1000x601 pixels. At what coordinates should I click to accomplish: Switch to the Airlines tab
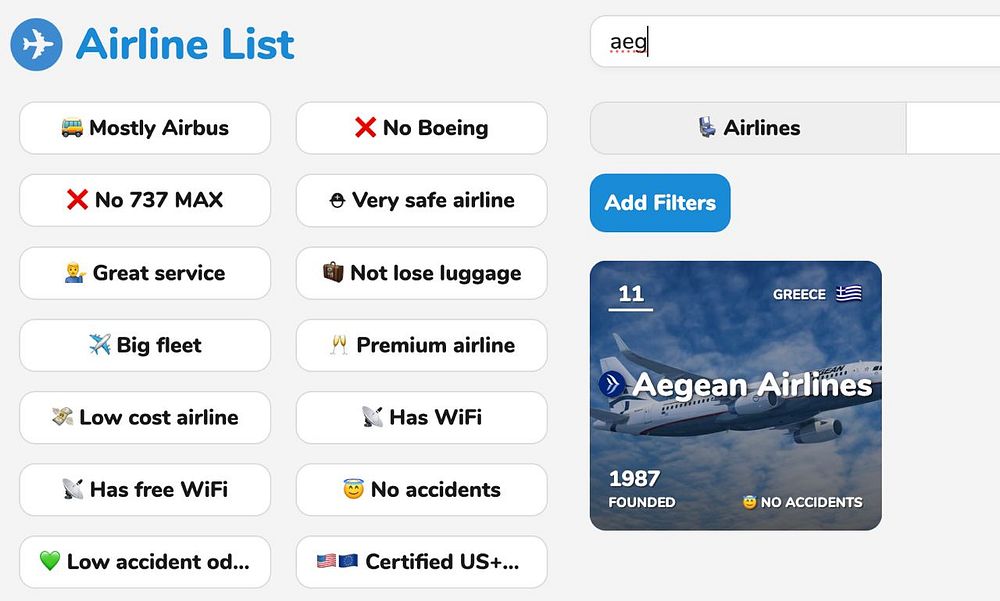(x=748, y=128)
